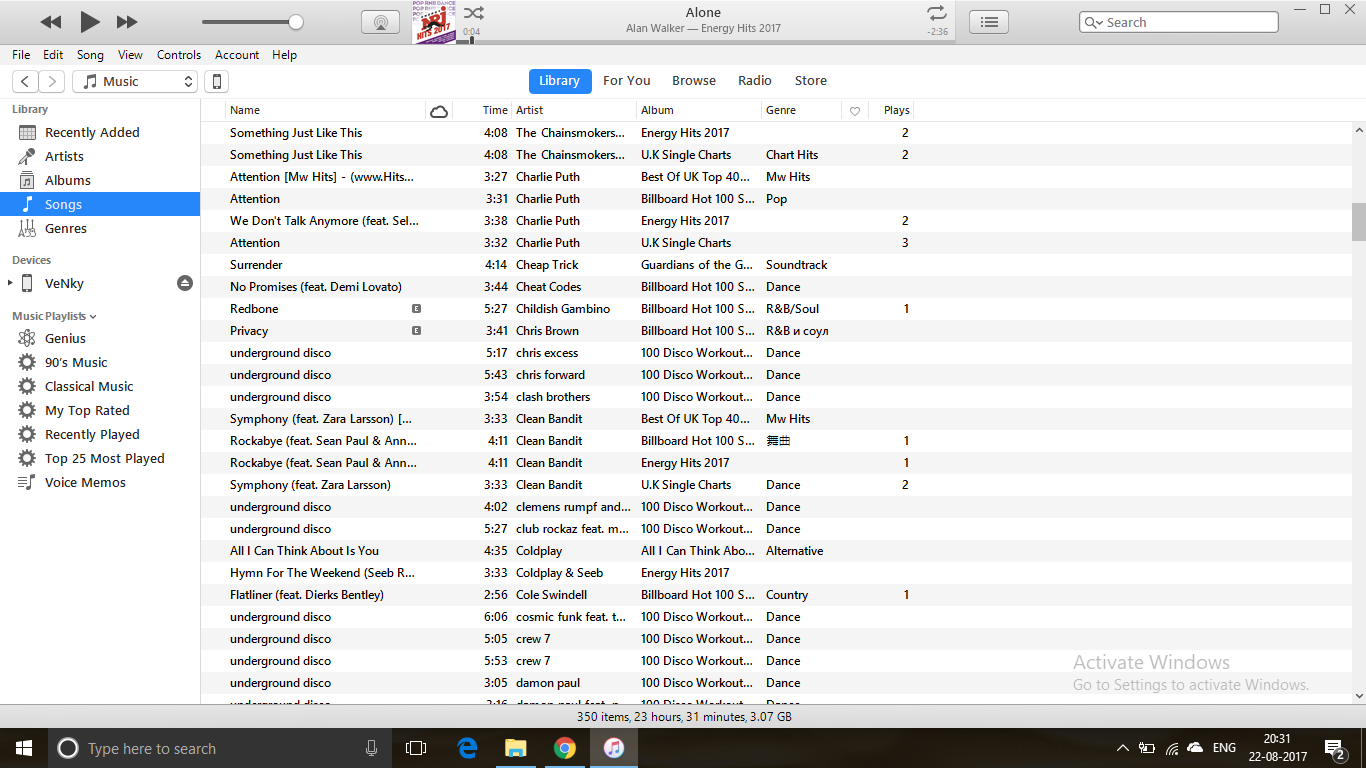
Task: Select the song Redbone
Action: (x=778, y=309)
